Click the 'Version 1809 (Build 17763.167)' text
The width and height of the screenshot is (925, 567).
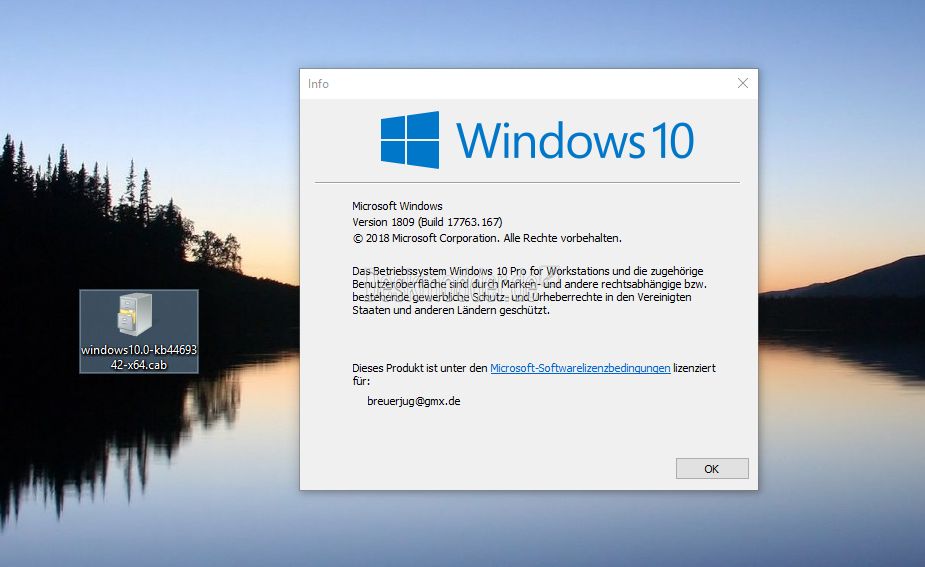427,222
